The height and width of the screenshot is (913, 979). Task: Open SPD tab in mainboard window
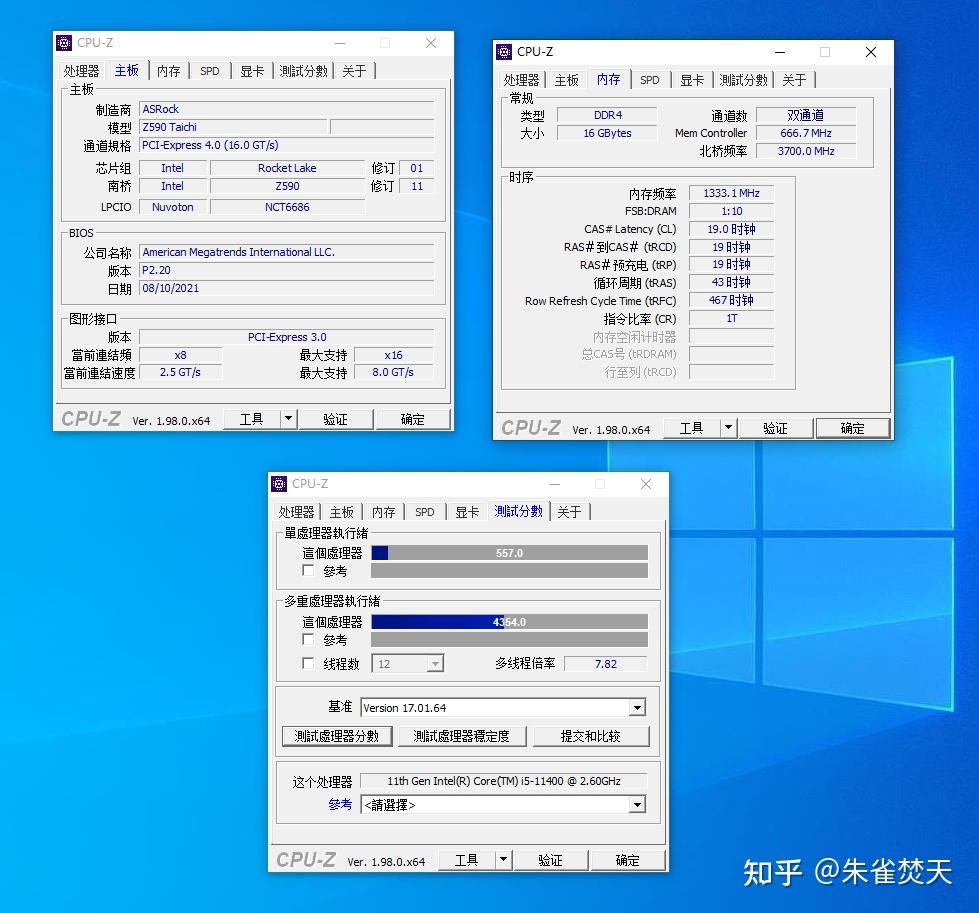(210, 71)
